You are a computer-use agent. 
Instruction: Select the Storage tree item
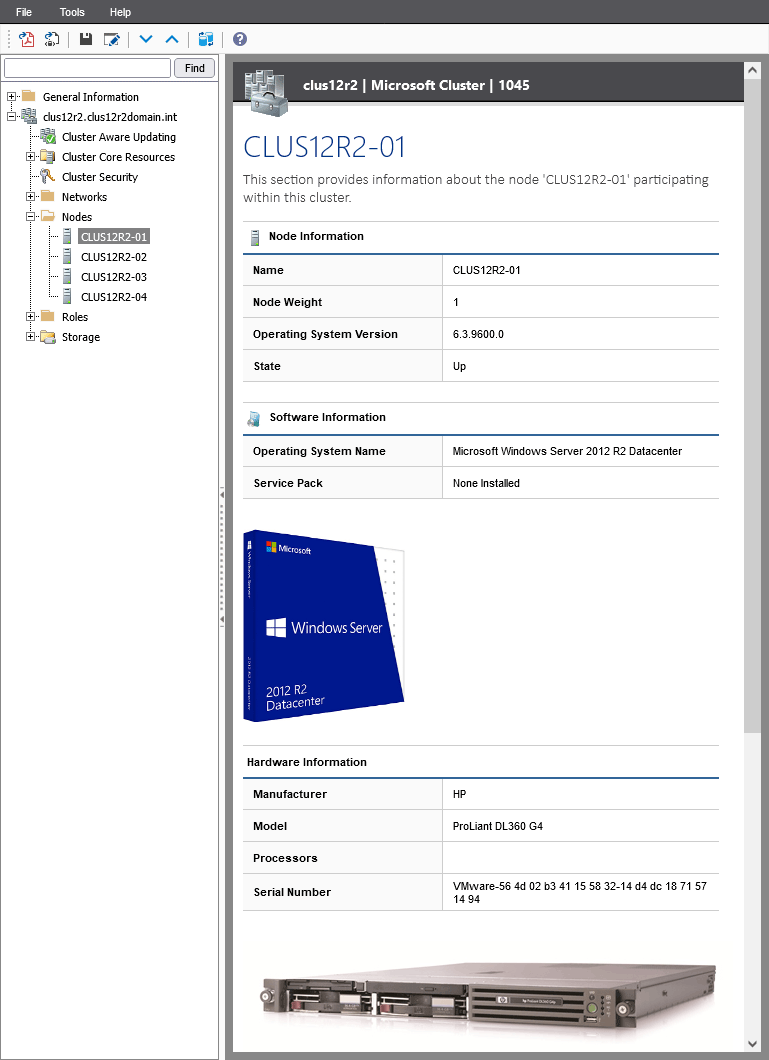tap(81, 337)
